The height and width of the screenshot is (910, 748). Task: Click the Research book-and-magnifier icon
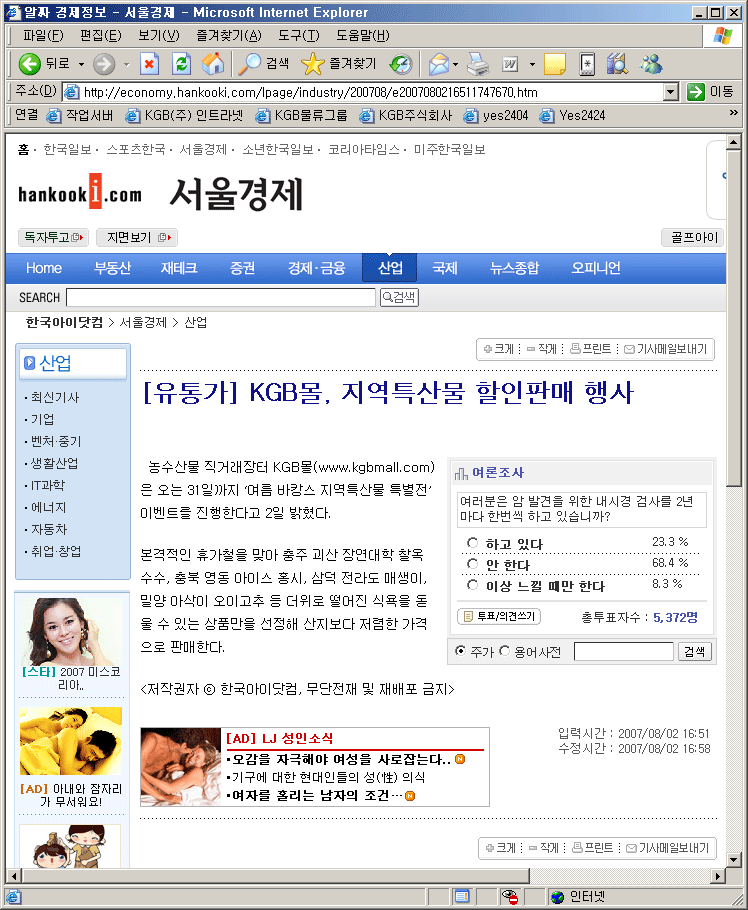click(x=617, y=64)
